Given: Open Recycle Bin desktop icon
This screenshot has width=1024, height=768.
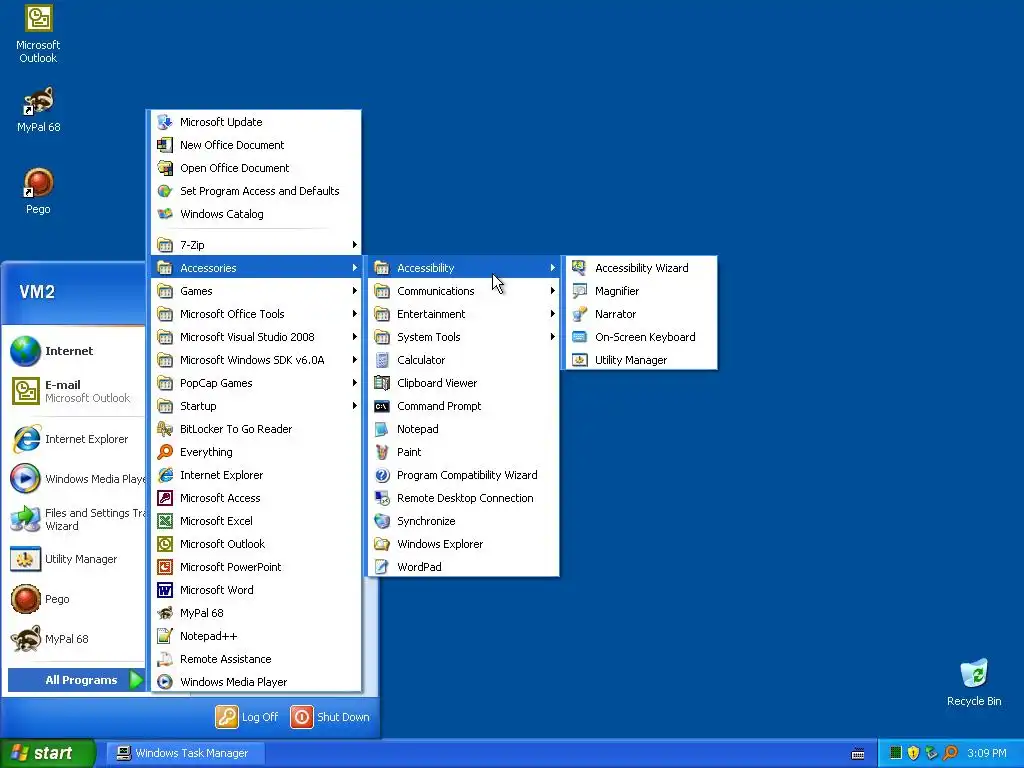Looking at the screenshot, I should coord(974,682).
